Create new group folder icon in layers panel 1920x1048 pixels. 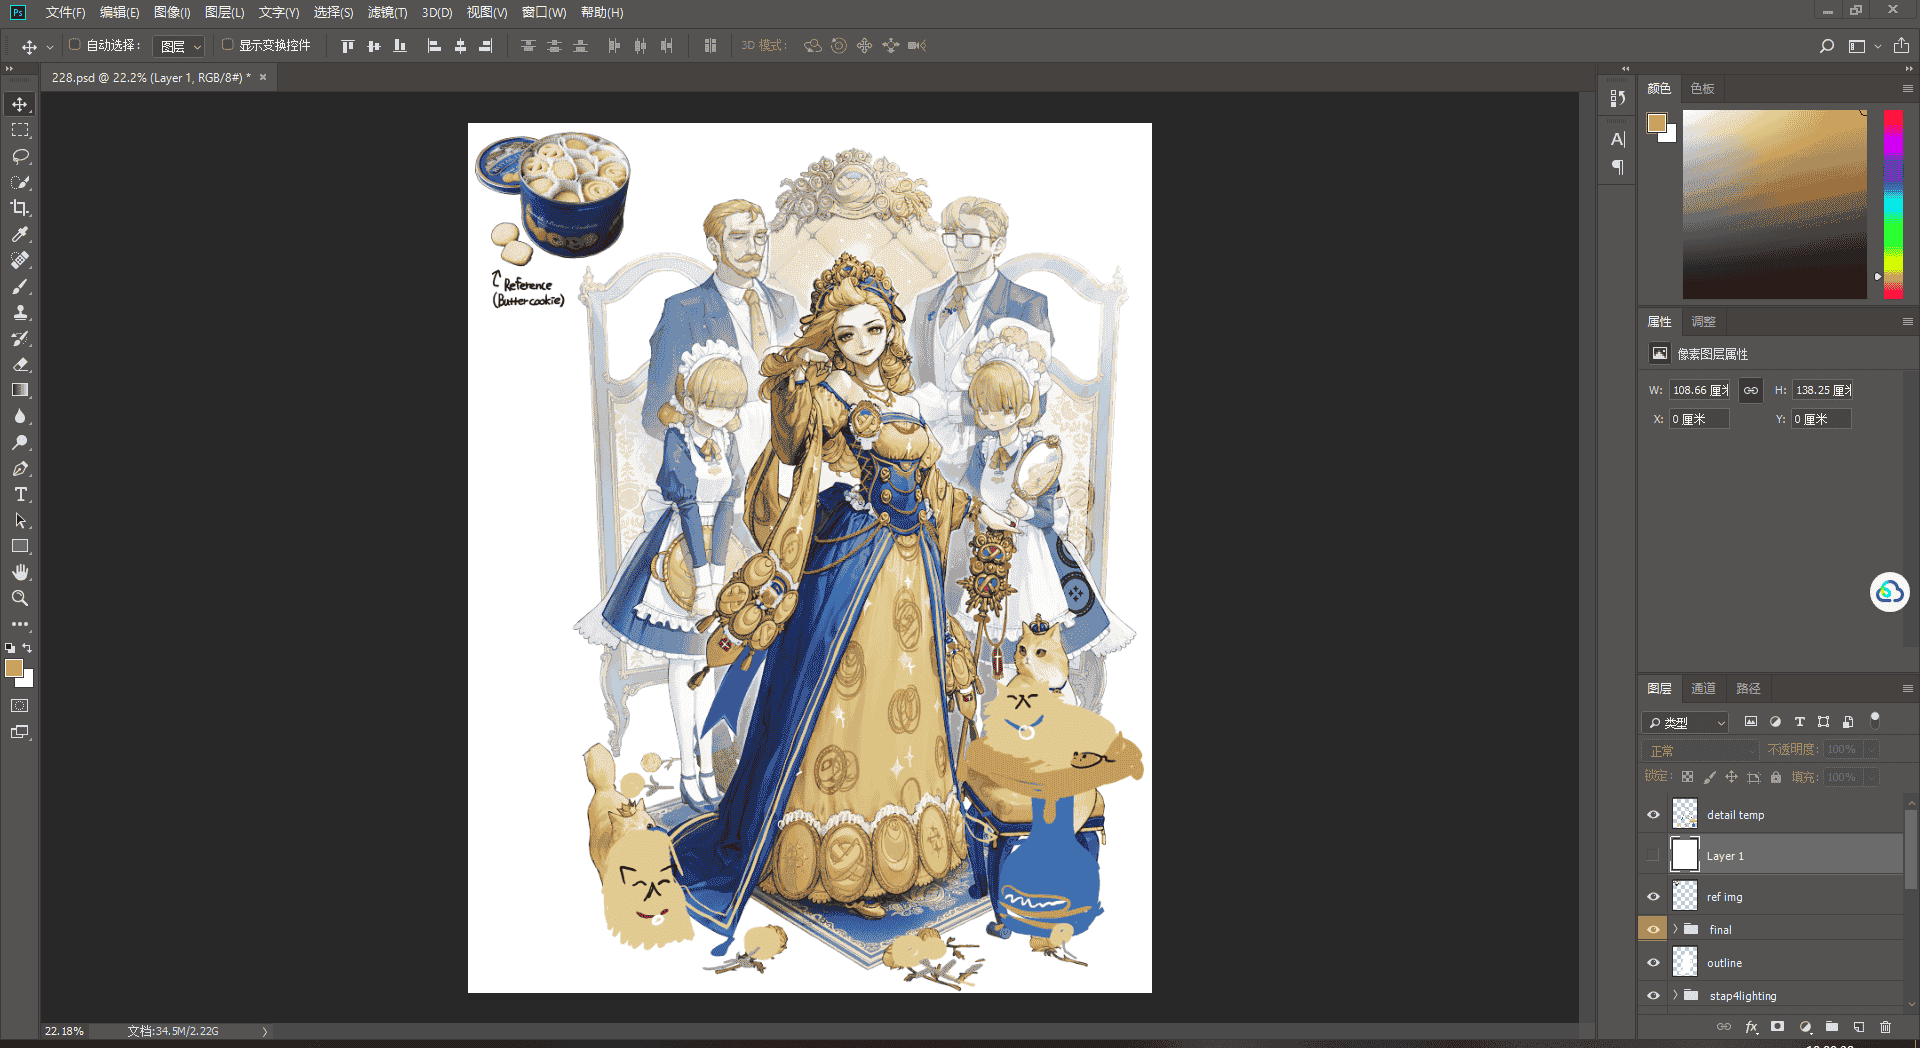(1832, 1027)
